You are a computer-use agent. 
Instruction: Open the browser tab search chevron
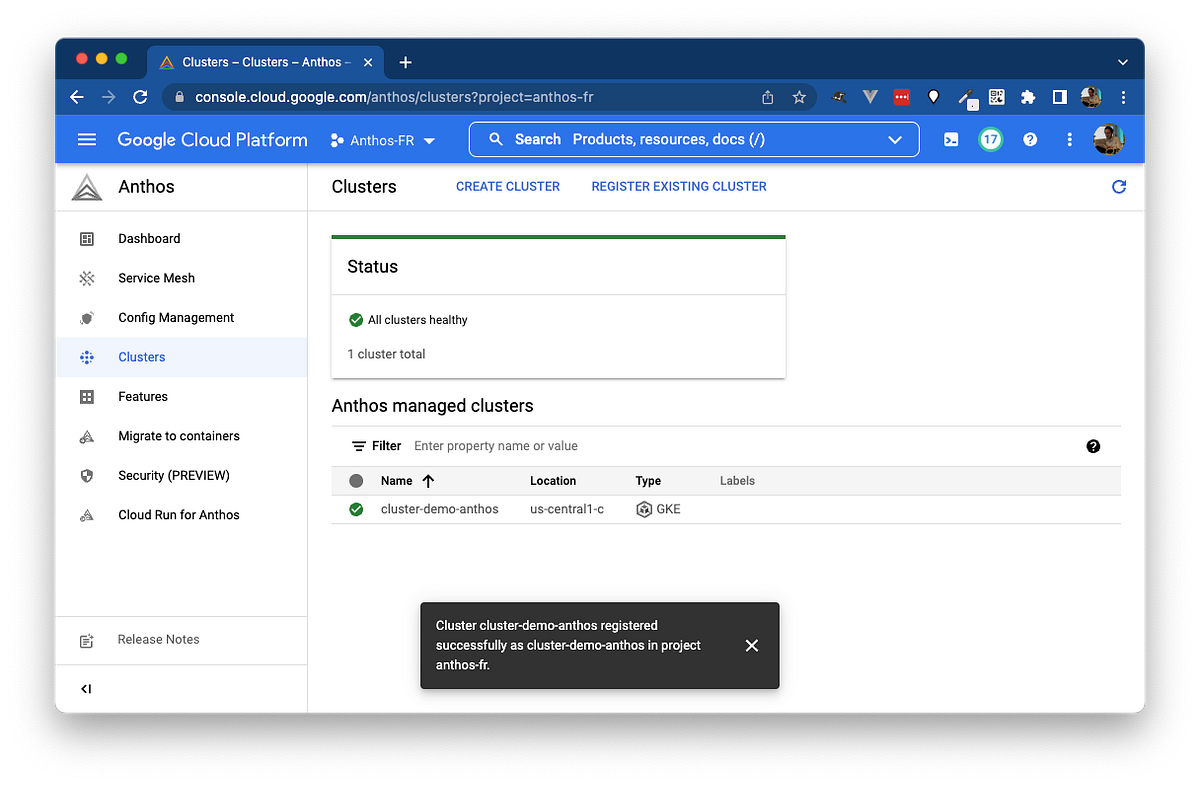[x=1122, y=61]
